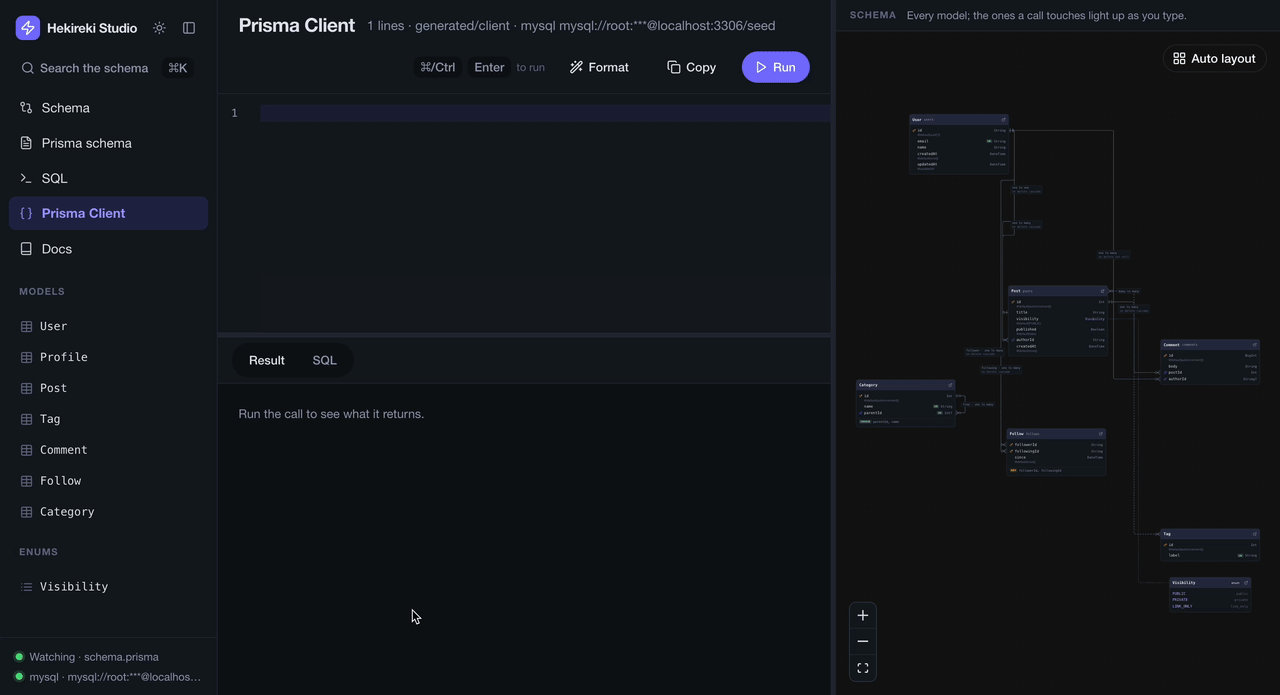Open Comment table's external link icon

click(x=1254, y=345)
